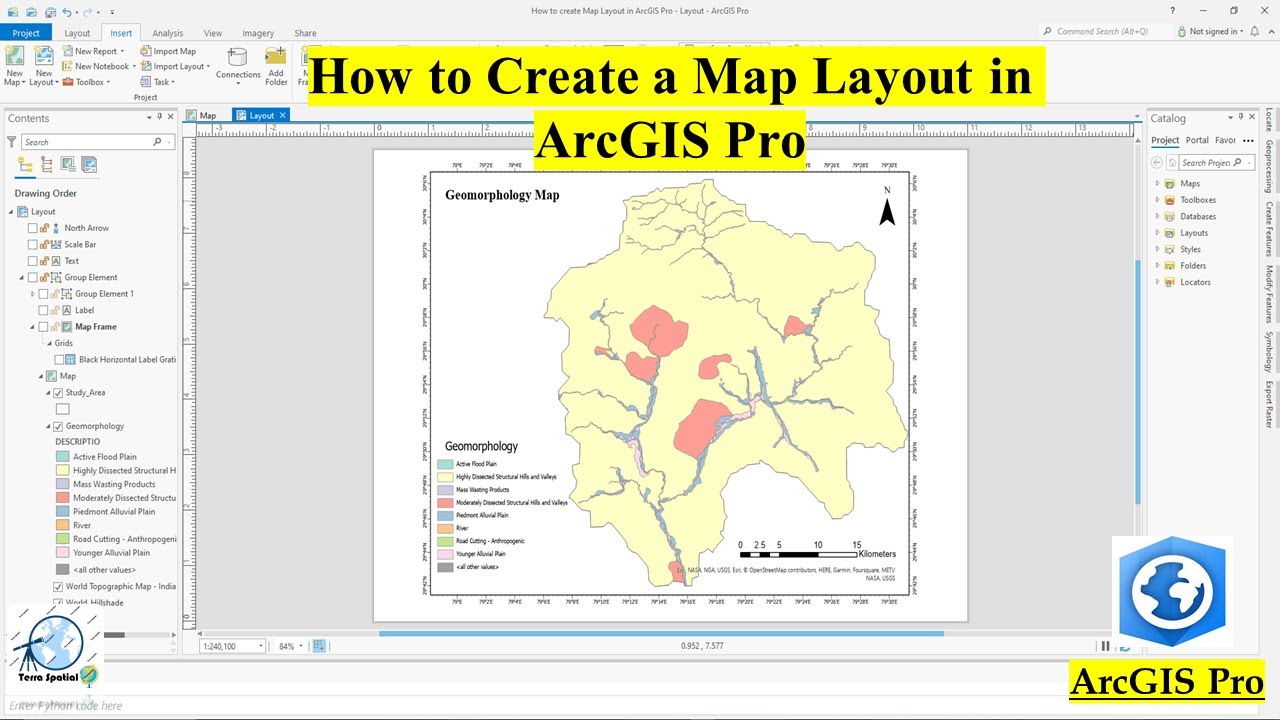The height and width of the screenshot is (720, 1280).
Task: Click the Open Project icon in quick access toolbar
Action: pyautogui.click(x=32, y=11)
